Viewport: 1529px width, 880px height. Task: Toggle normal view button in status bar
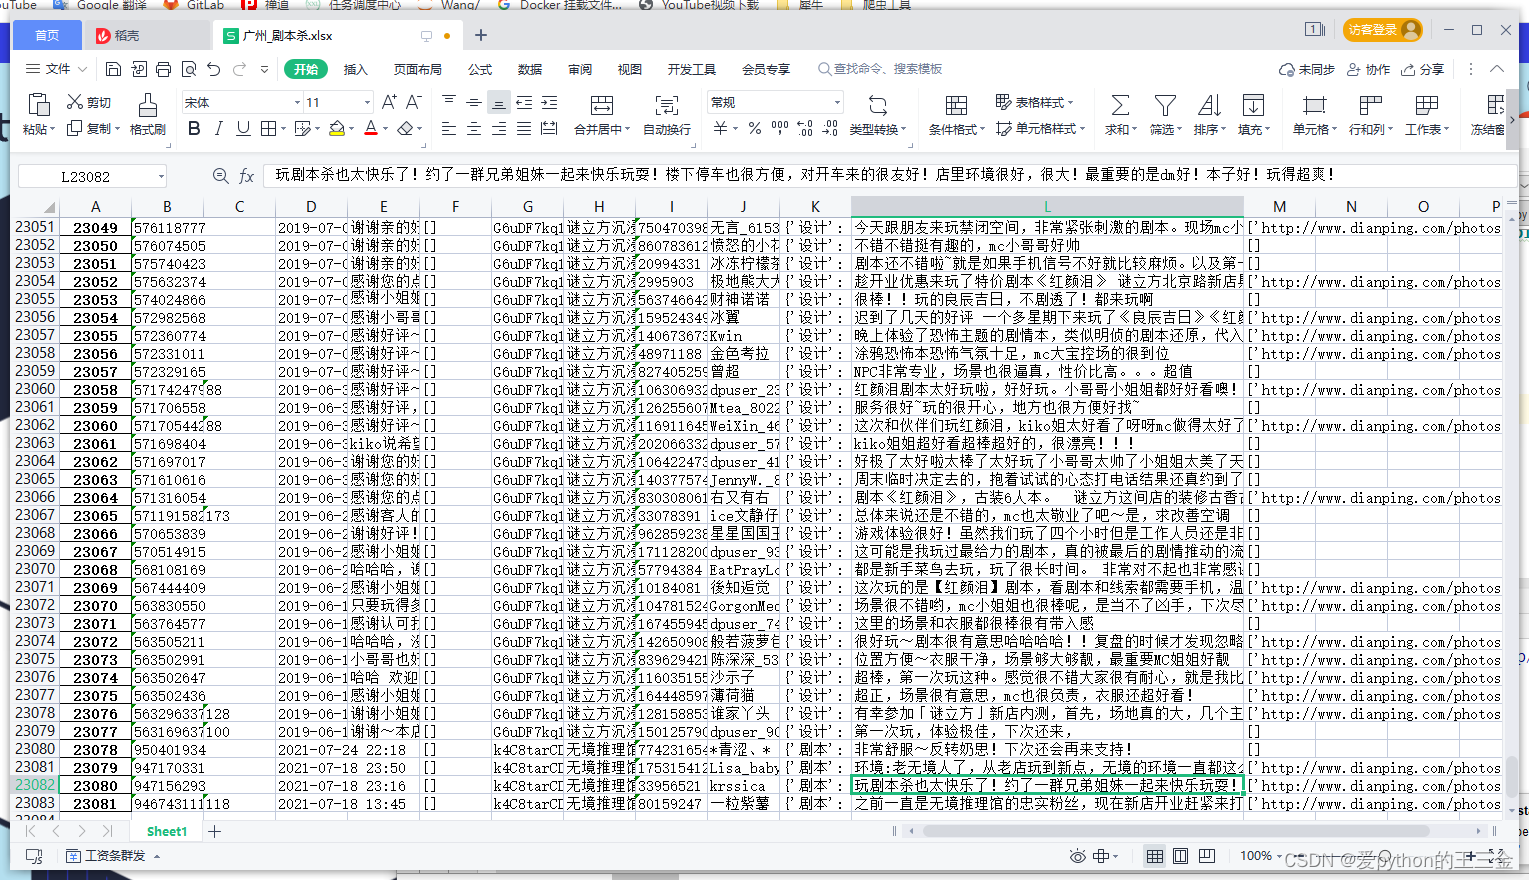point(1155,856)
